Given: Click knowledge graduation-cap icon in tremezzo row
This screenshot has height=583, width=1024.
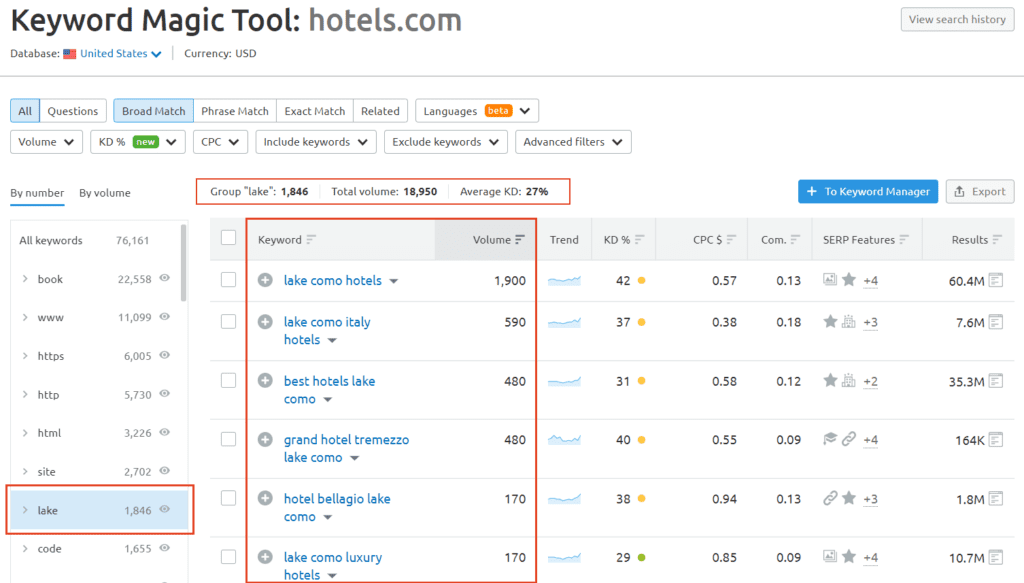Looking at the screenshot, I should click(x=829, y=439).
